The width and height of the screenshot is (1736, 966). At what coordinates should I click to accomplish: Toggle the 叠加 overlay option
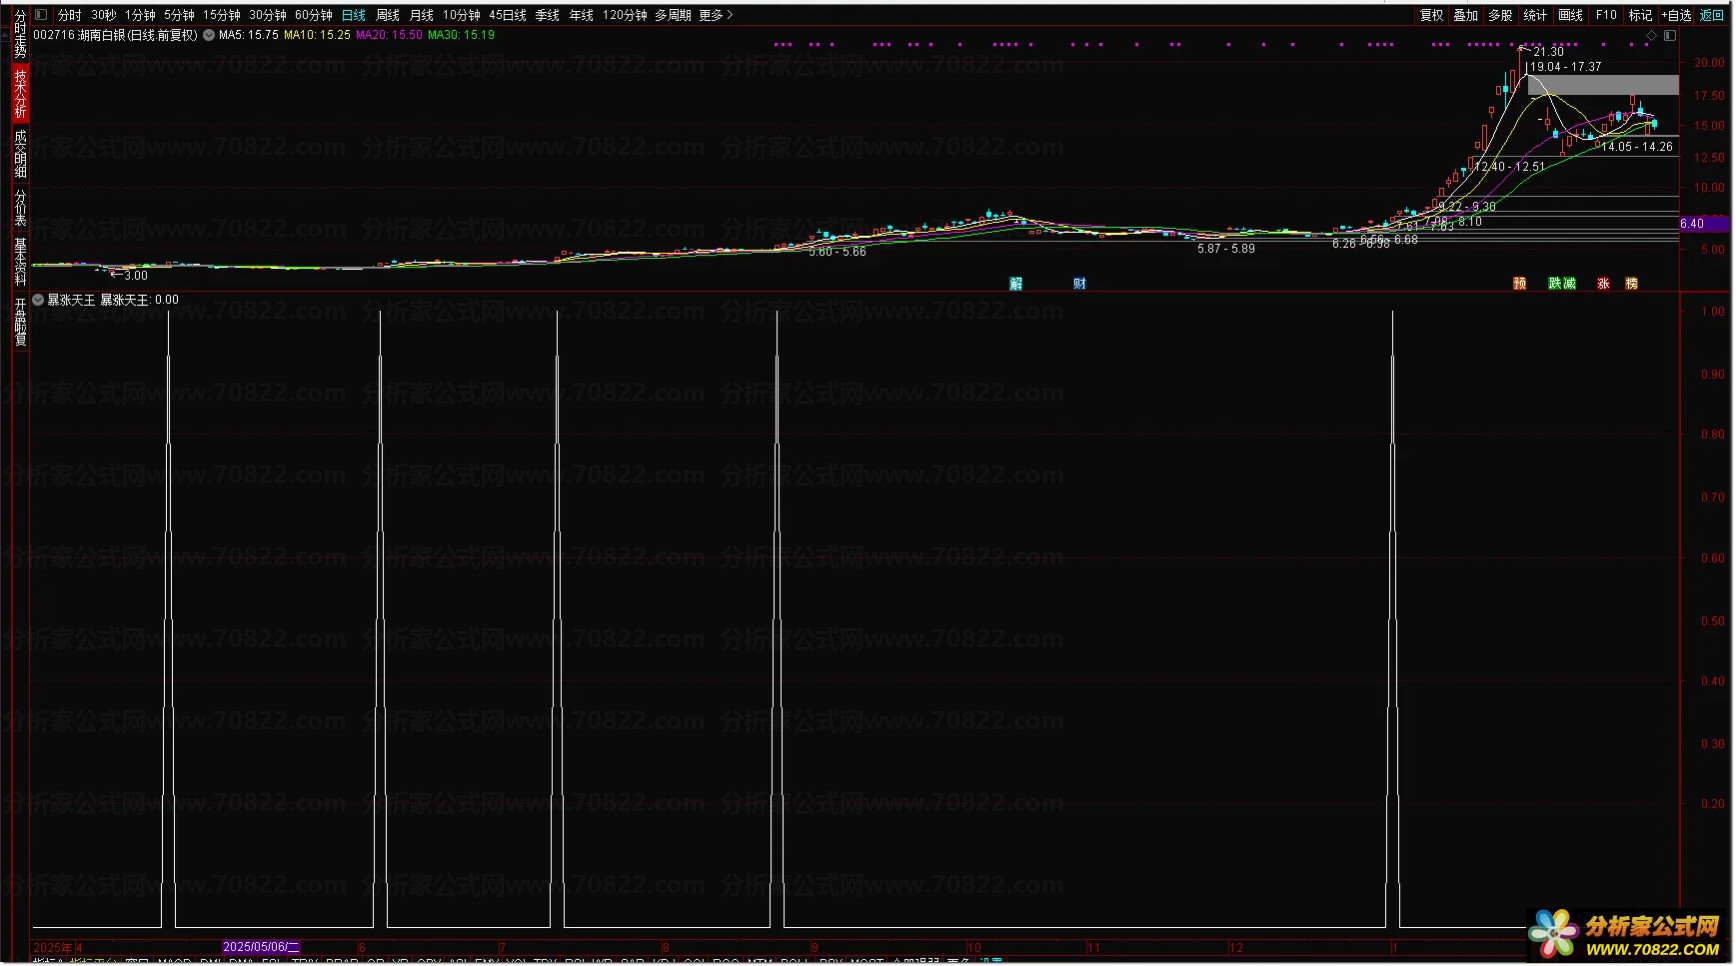[x=1465, y=15]
